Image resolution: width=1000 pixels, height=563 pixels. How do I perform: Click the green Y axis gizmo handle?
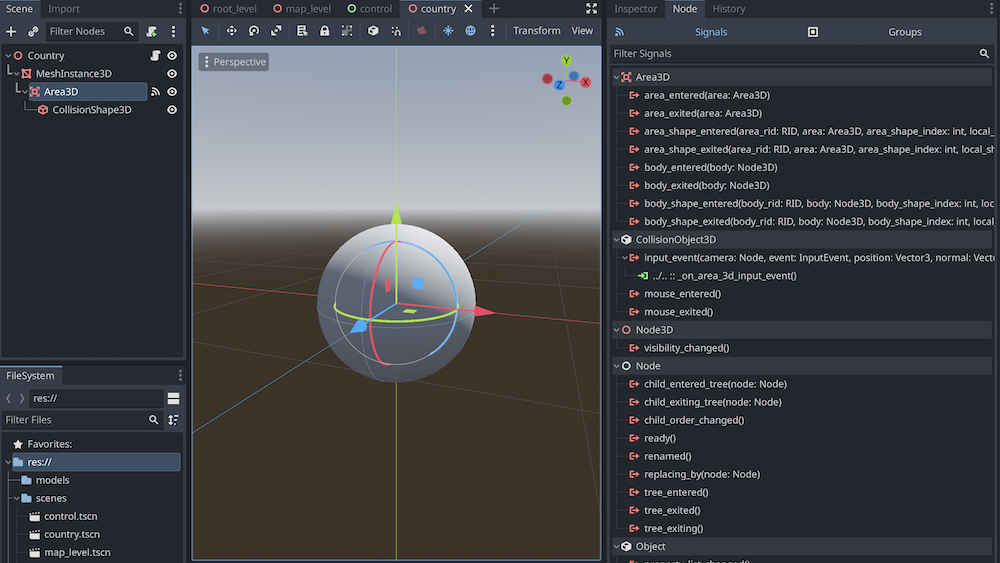[x=397, y=214]
